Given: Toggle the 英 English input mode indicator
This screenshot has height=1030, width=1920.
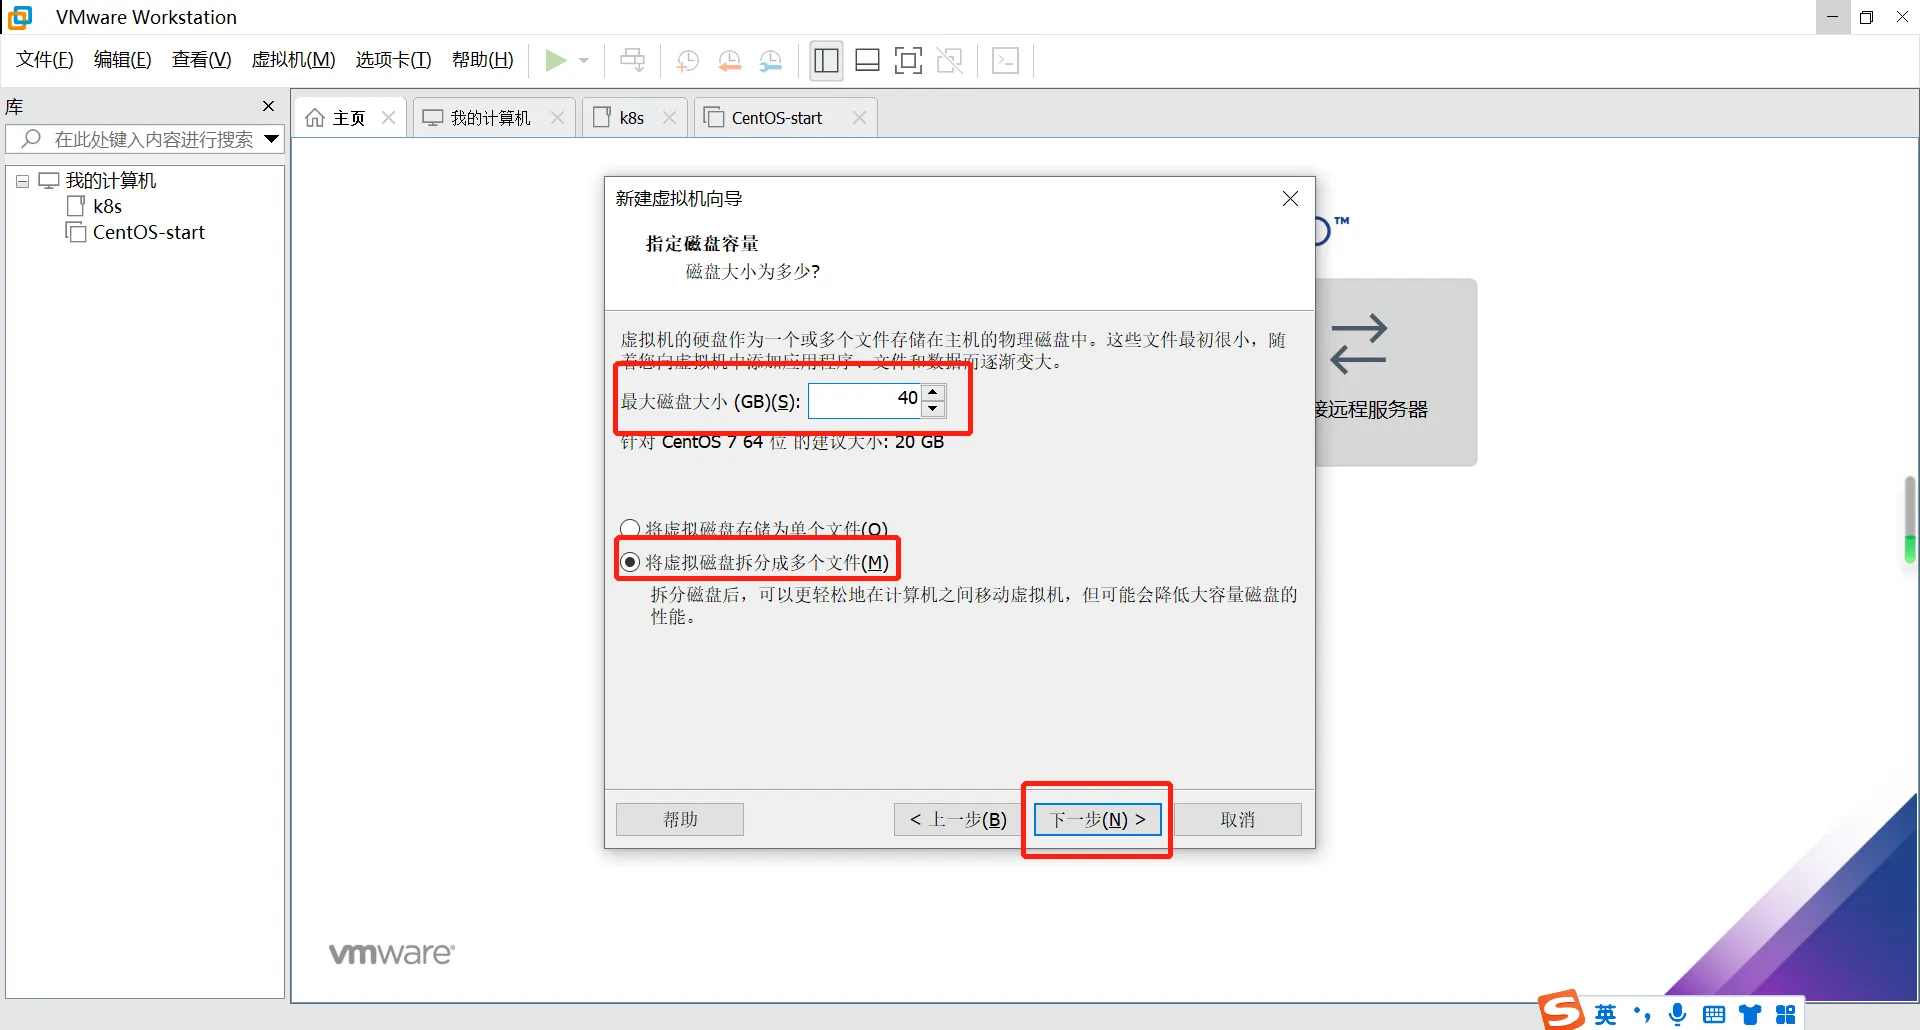Looking at the screenshot, I should [x=1605, y=1015].
